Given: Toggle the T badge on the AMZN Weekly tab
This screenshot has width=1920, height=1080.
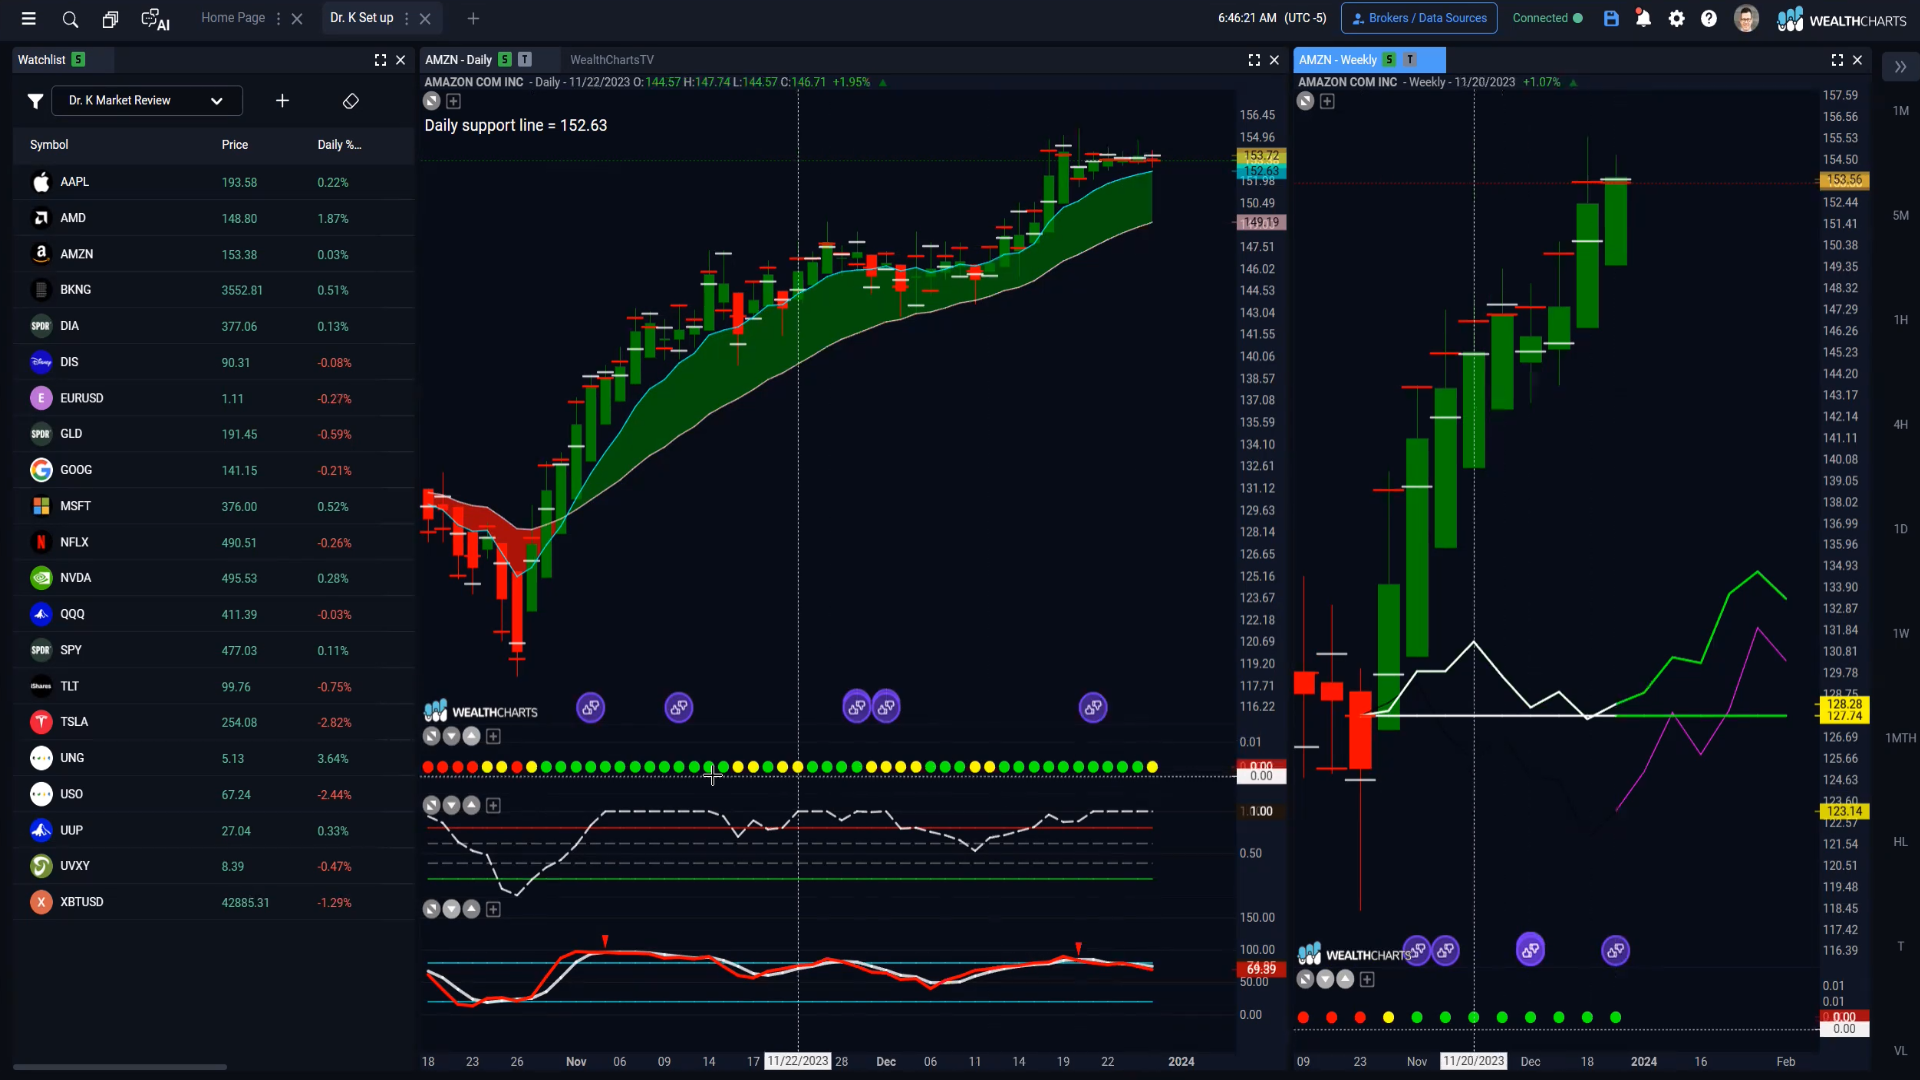Looking at the screenshot, I should coord(1410,60).
